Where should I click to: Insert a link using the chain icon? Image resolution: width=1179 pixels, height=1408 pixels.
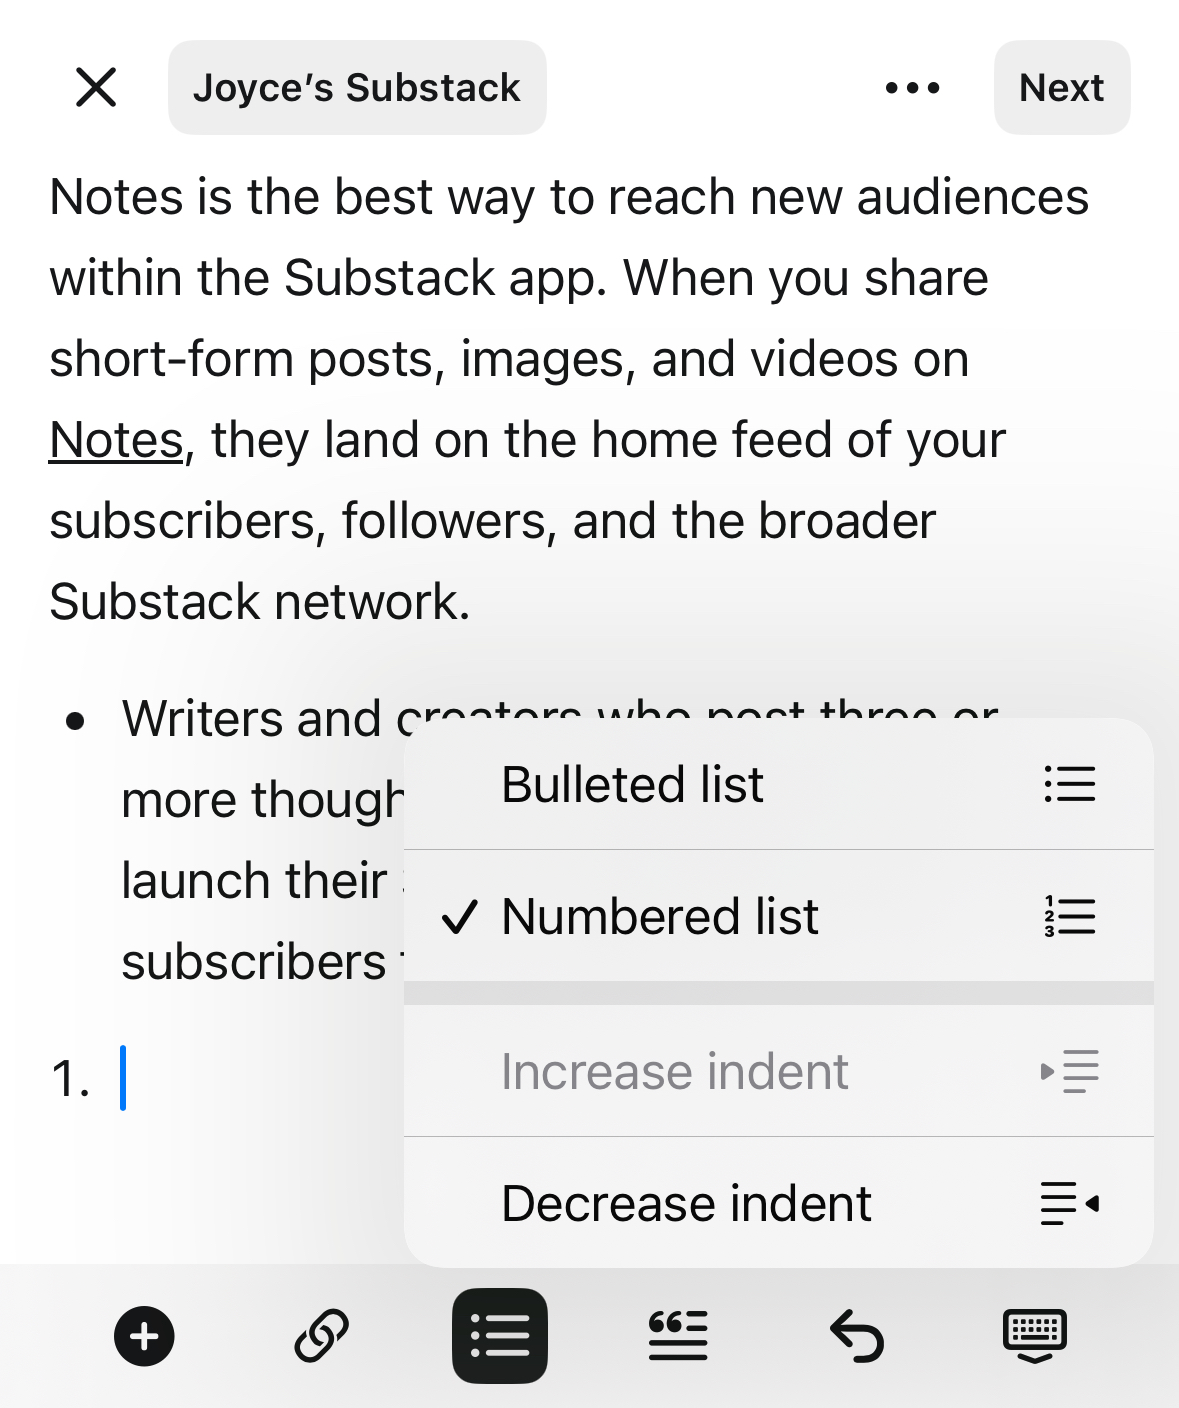[x=322, y=1336]
